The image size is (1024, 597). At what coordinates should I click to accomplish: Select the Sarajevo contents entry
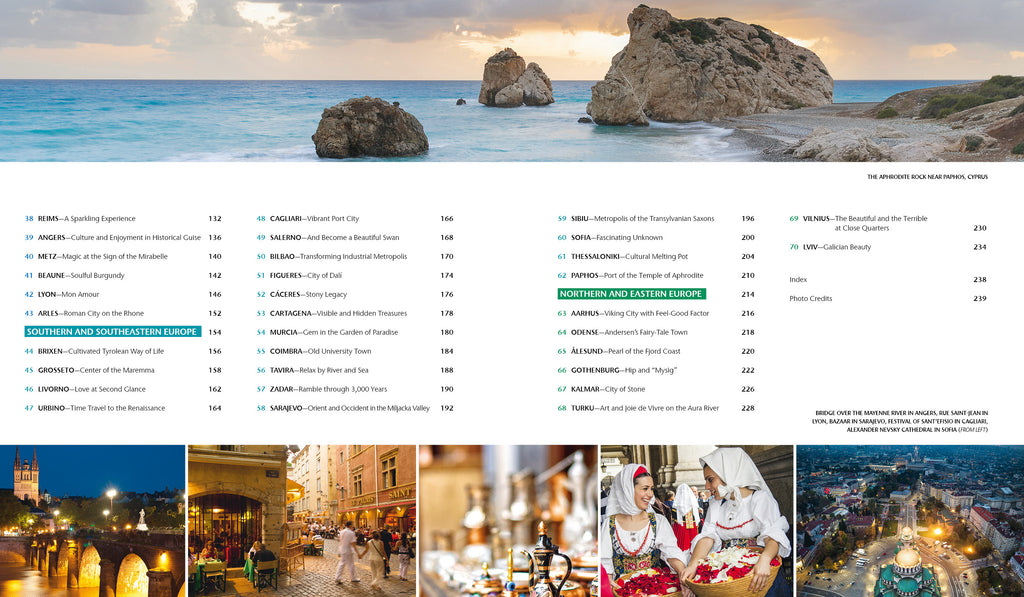[x=349, y=408]
